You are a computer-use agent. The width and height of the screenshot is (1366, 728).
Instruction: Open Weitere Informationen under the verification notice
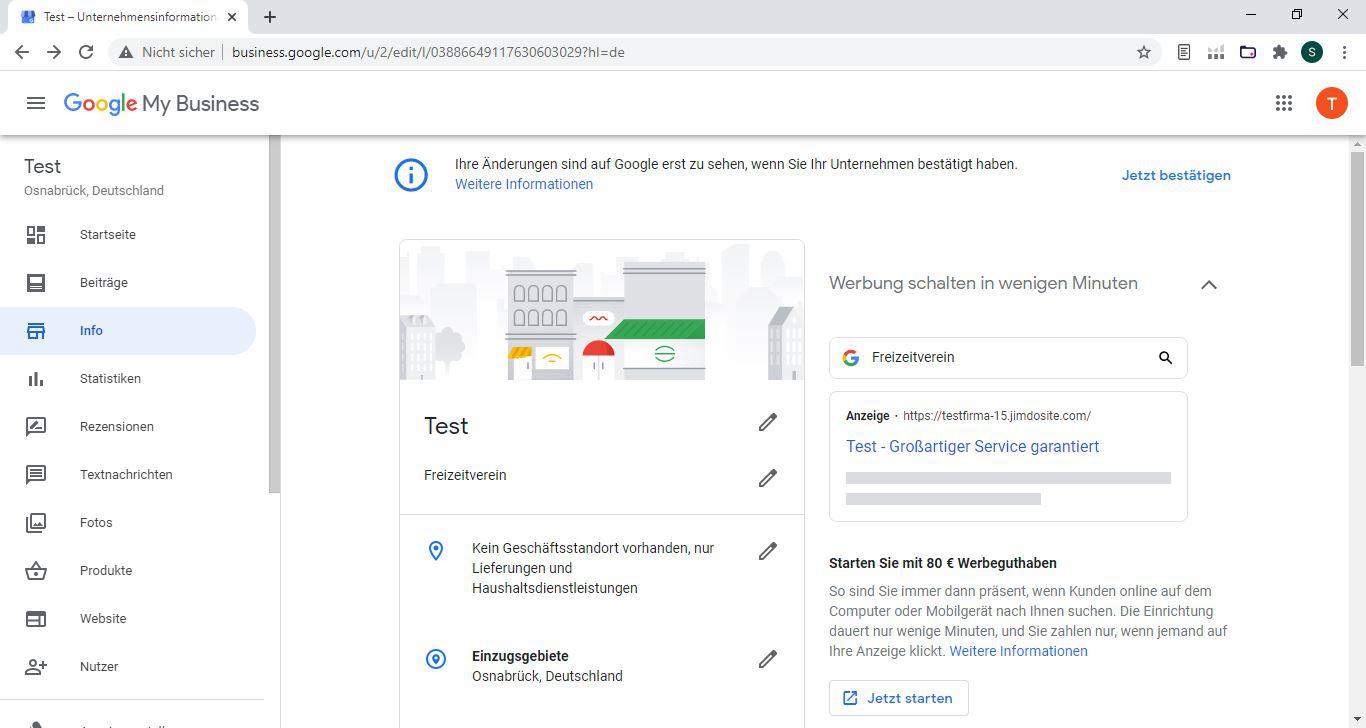click(x=524, y=184)
